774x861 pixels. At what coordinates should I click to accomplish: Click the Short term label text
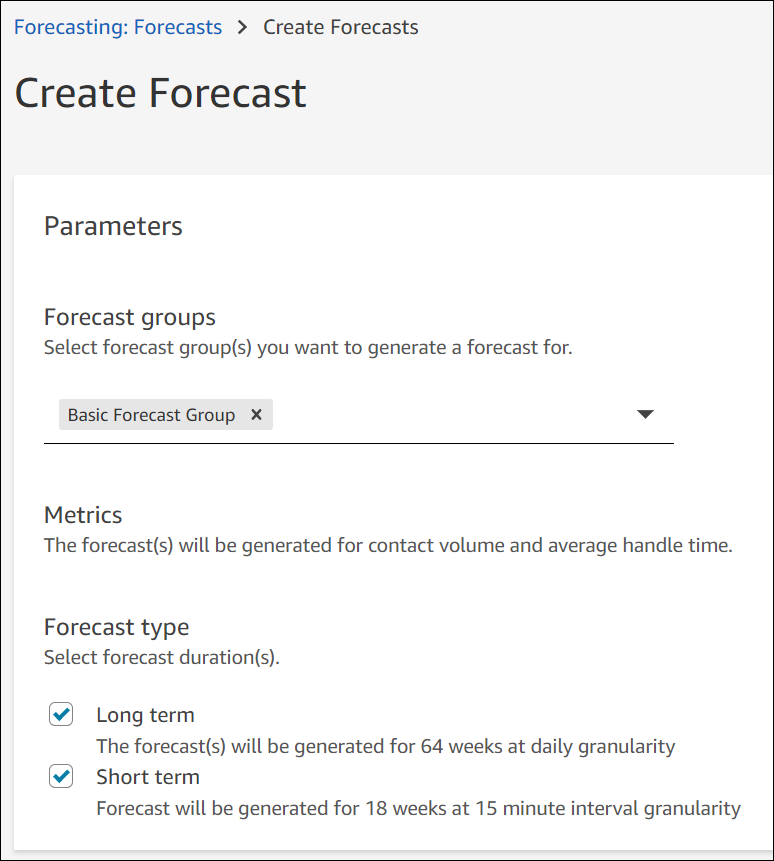tap(147, 776)
